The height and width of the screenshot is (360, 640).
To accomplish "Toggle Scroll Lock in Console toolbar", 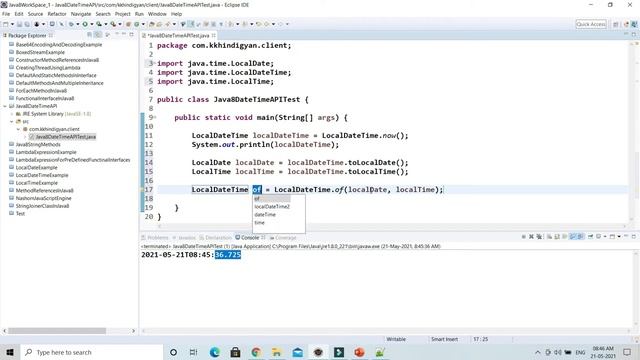I will pyautogui.click(x=557, y=236).
